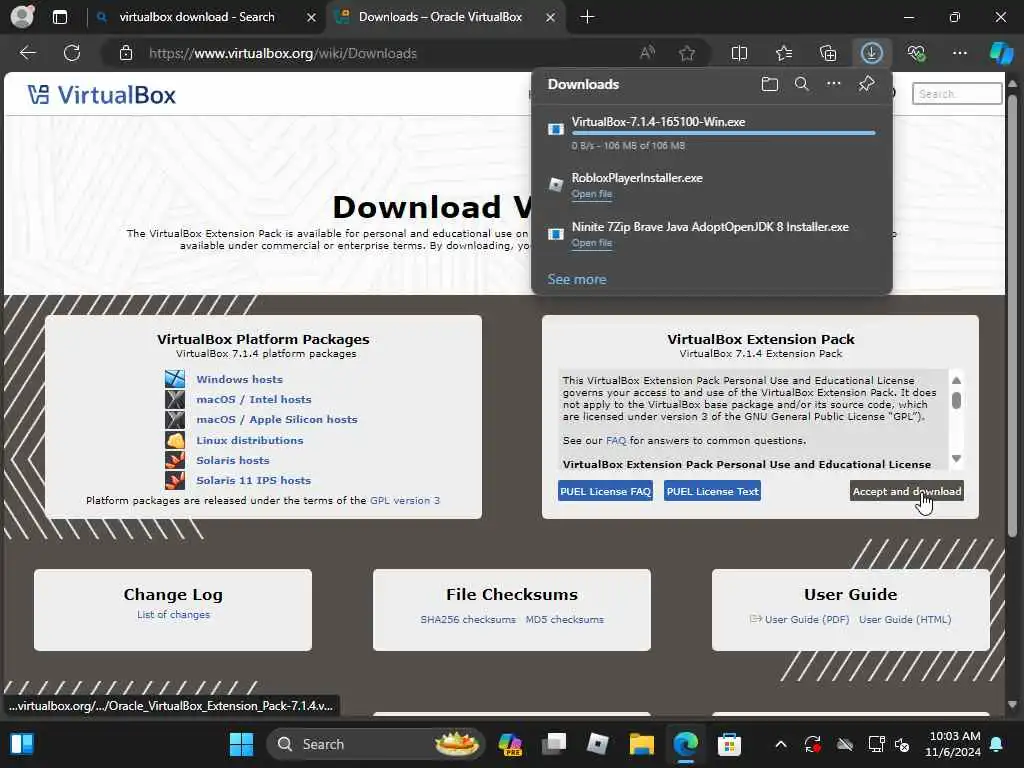Open a new browser tab
The image size is (1024, 768).
(x=587, y=17)
